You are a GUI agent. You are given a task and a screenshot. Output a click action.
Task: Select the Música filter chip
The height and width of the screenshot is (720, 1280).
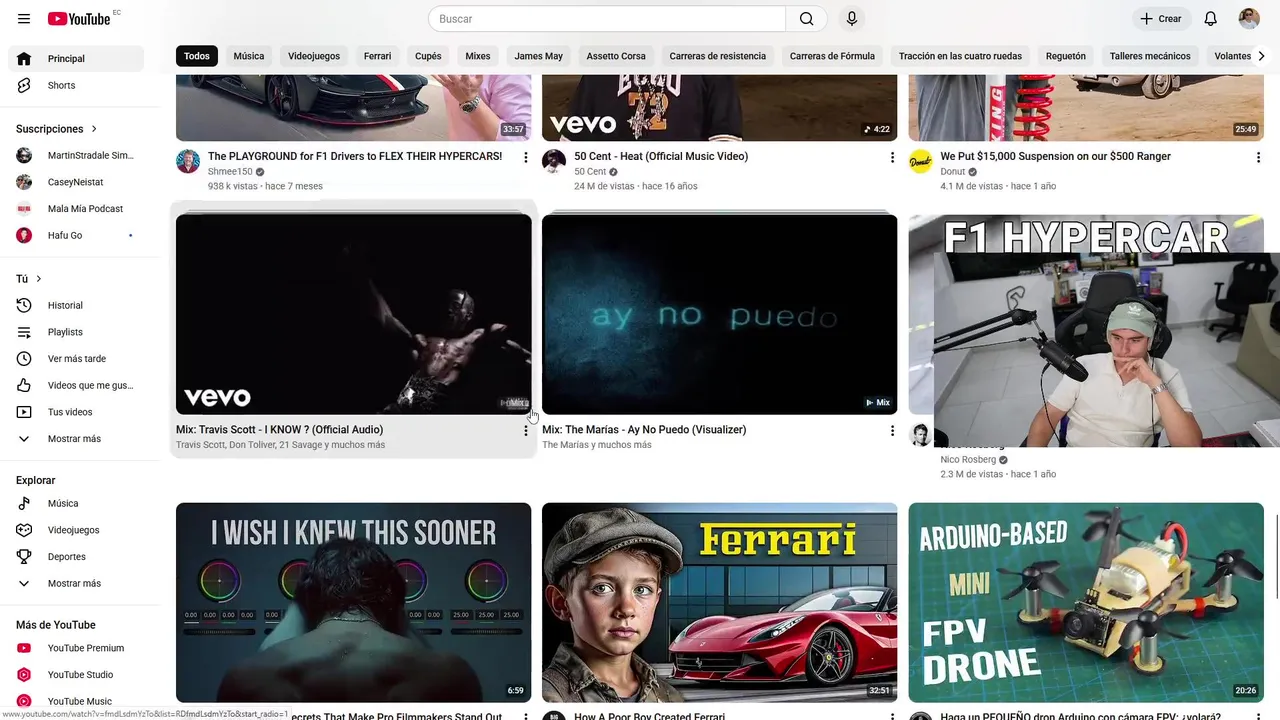[249, 56]
